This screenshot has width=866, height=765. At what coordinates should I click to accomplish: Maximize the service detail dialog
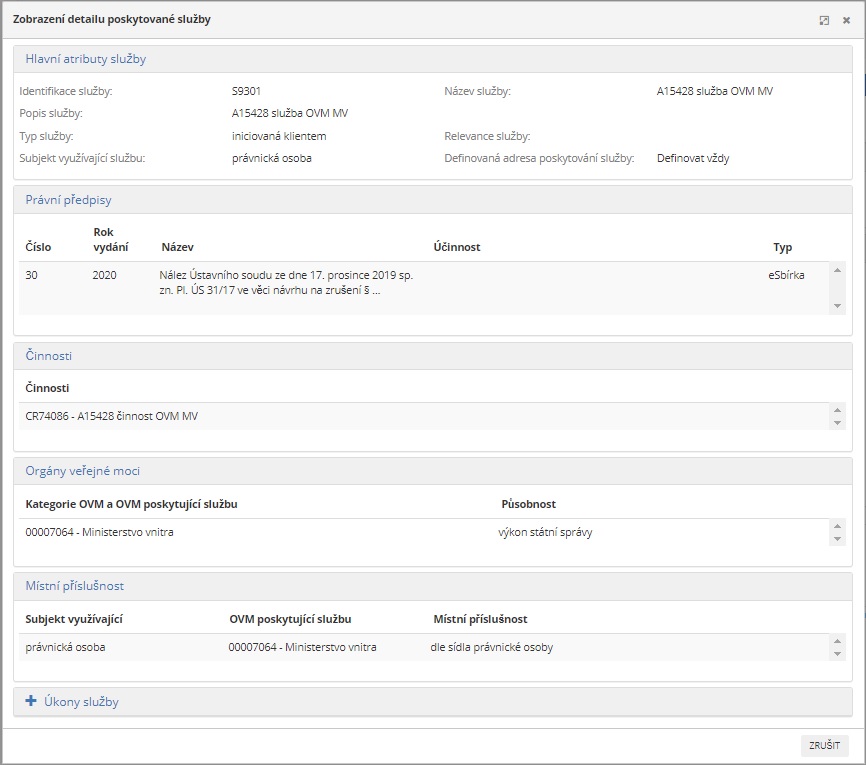tap(824, 20)
